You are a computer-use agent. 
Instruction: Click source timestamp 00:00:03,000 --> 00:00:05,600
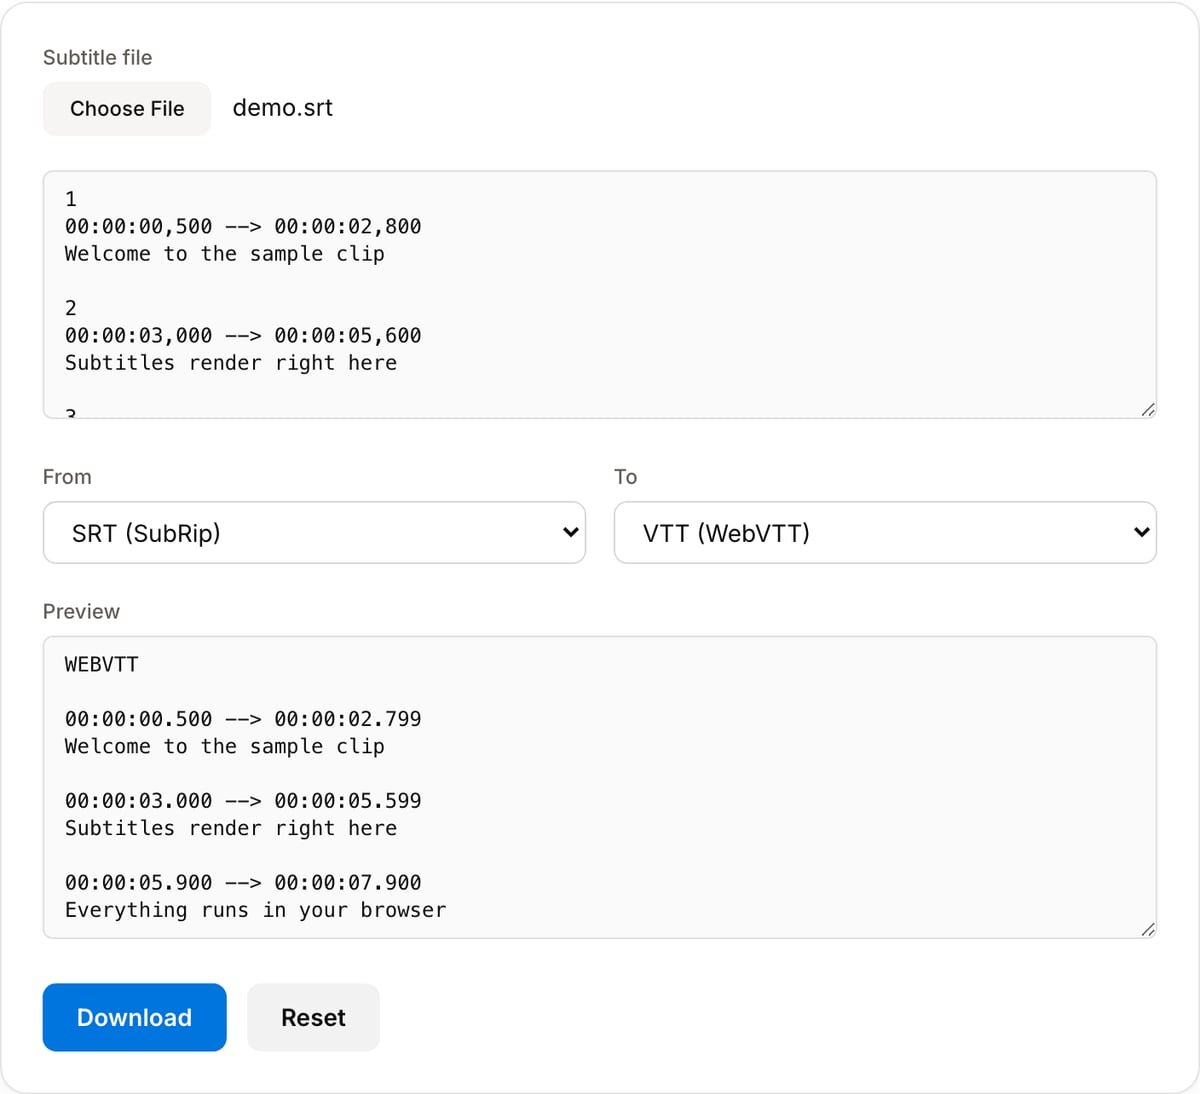[243, 336]
